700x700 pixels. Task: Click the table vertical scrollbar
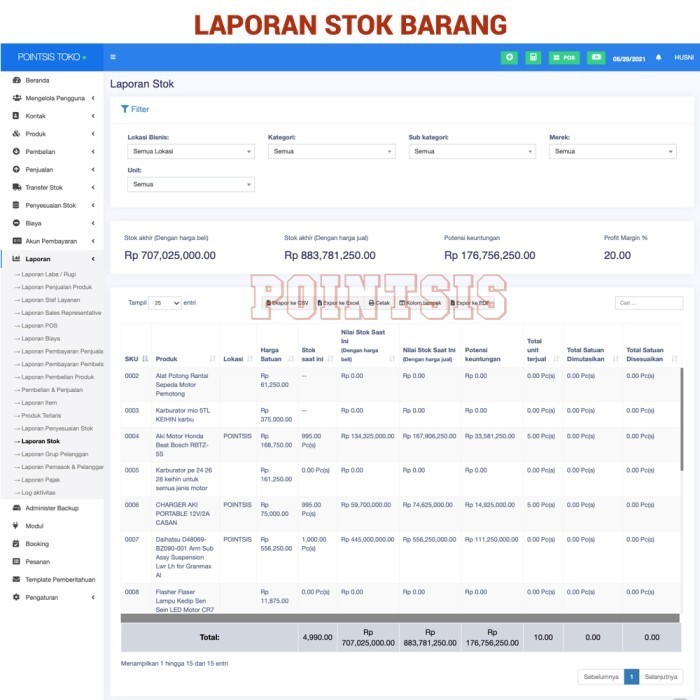point(681,419)
